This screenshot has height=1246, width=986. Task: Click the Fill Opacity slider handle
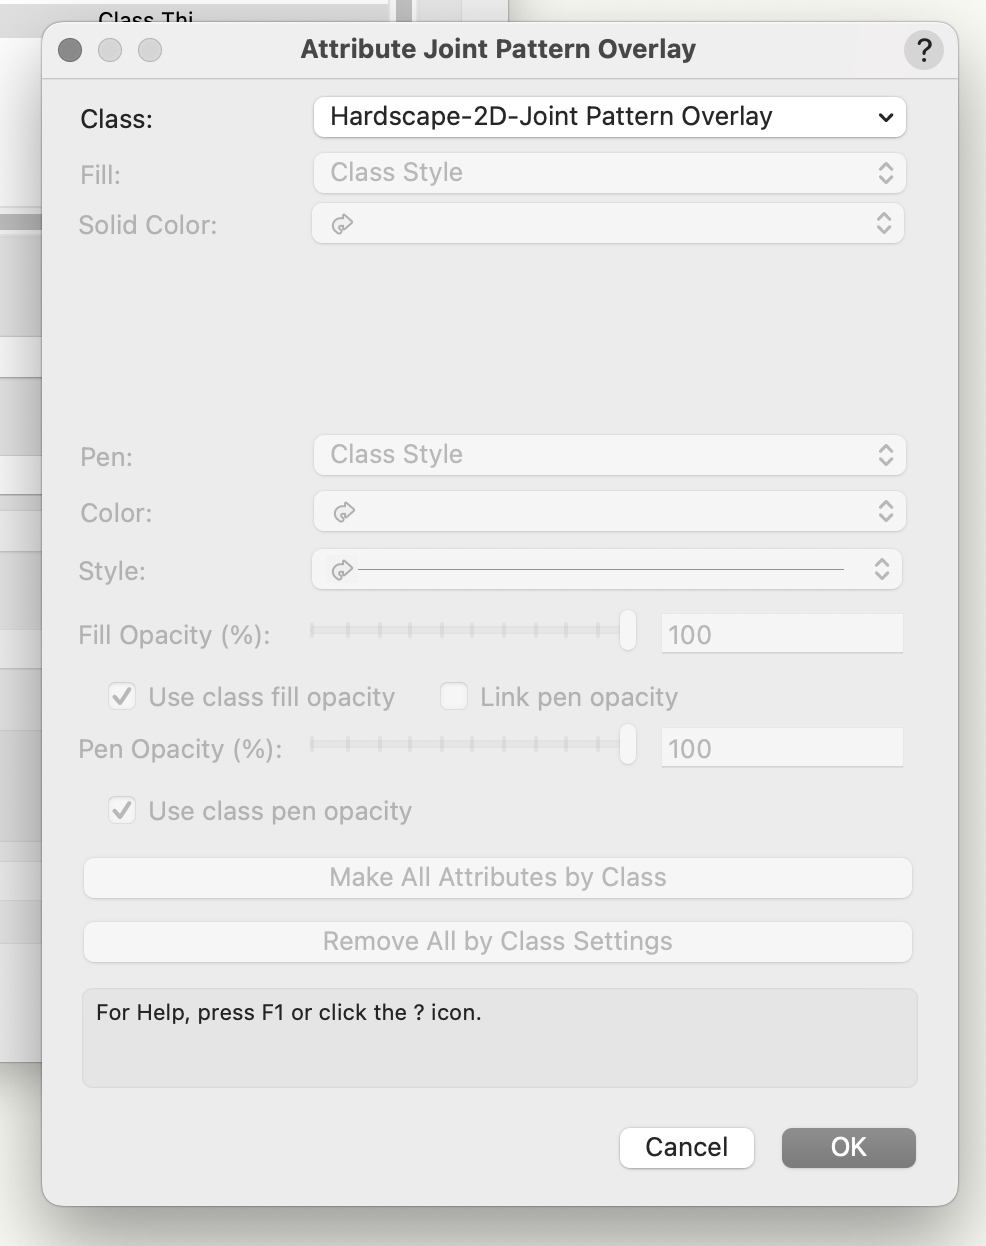(628, 631)
